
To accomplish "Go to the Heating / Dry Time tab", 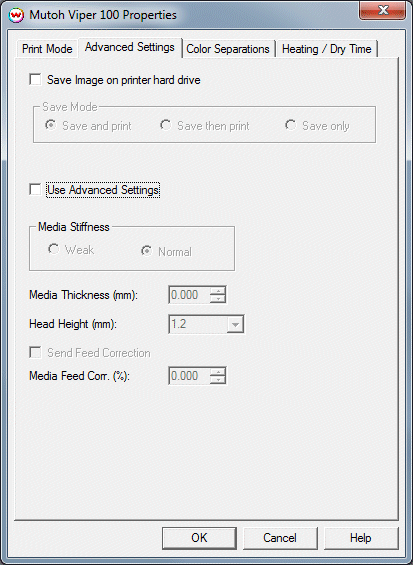I will click(327, 49).
